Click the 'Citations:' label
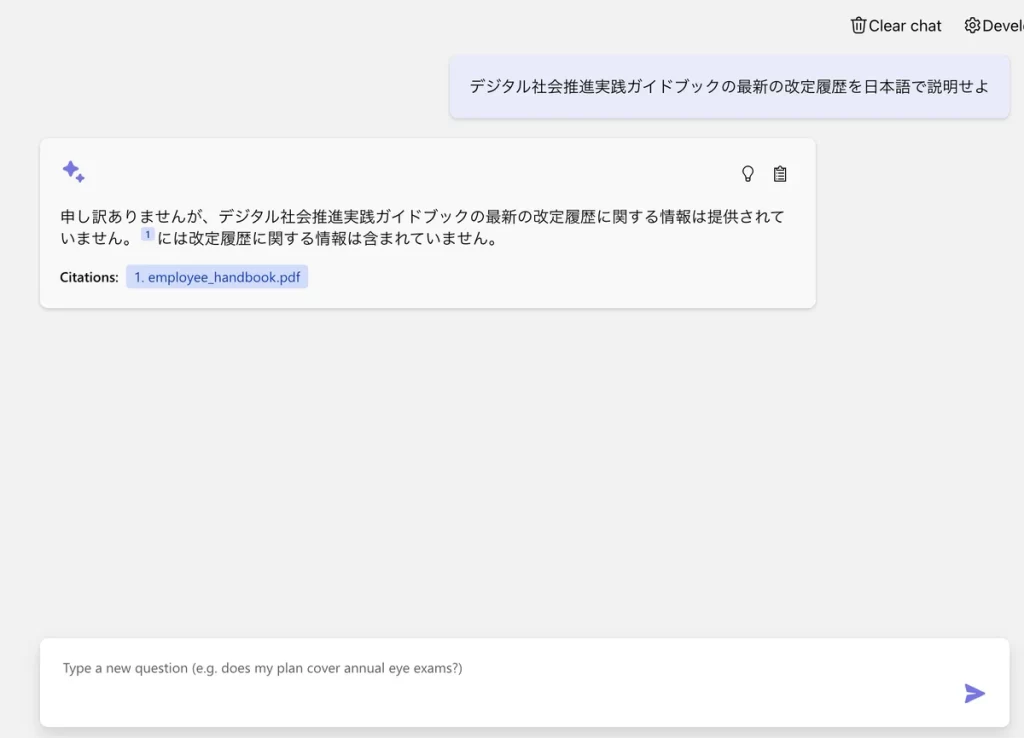The image size is (1024, 738). coord(89,277)
